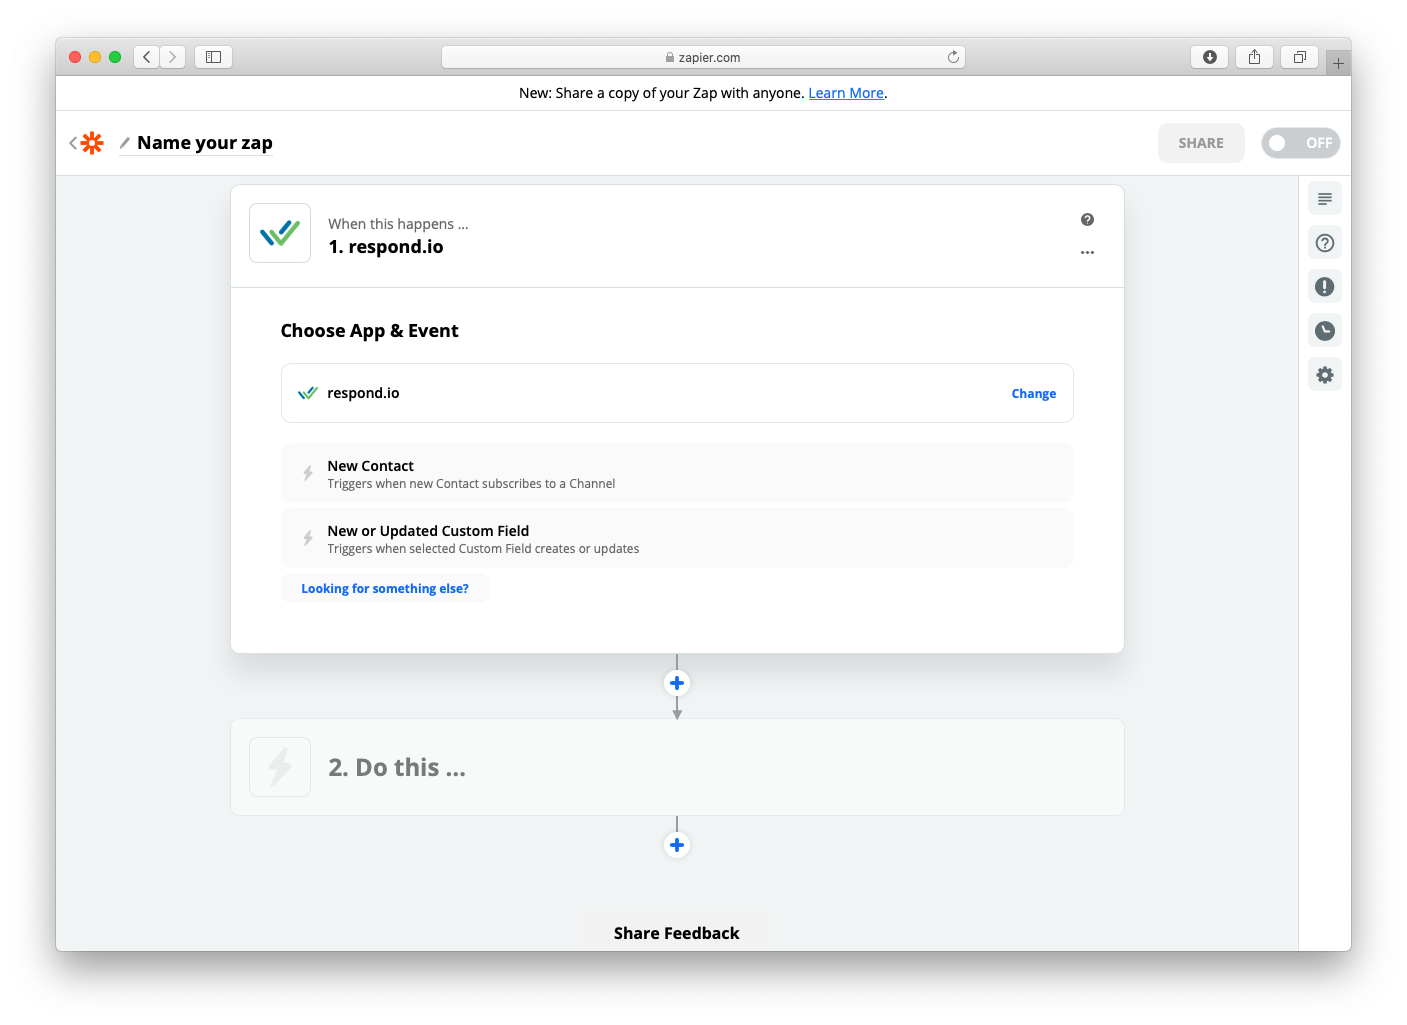Toggle the zap ON/OFF switch
The image size is (1407, 1025).
1300,143
